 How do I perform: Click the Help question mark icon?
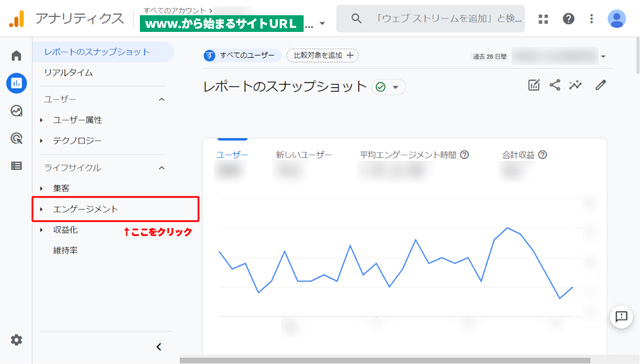click(x=568, y=19)
